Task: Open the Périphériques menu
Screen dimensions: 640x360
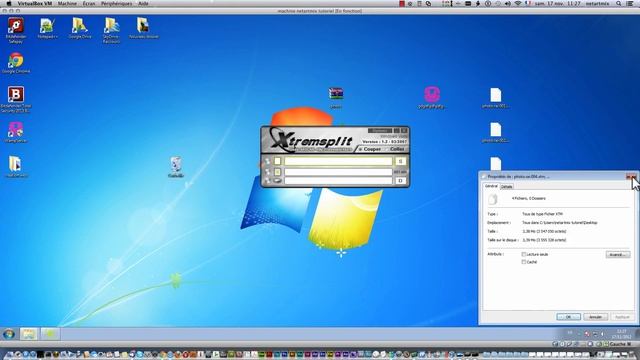Action: pos(116,3)
